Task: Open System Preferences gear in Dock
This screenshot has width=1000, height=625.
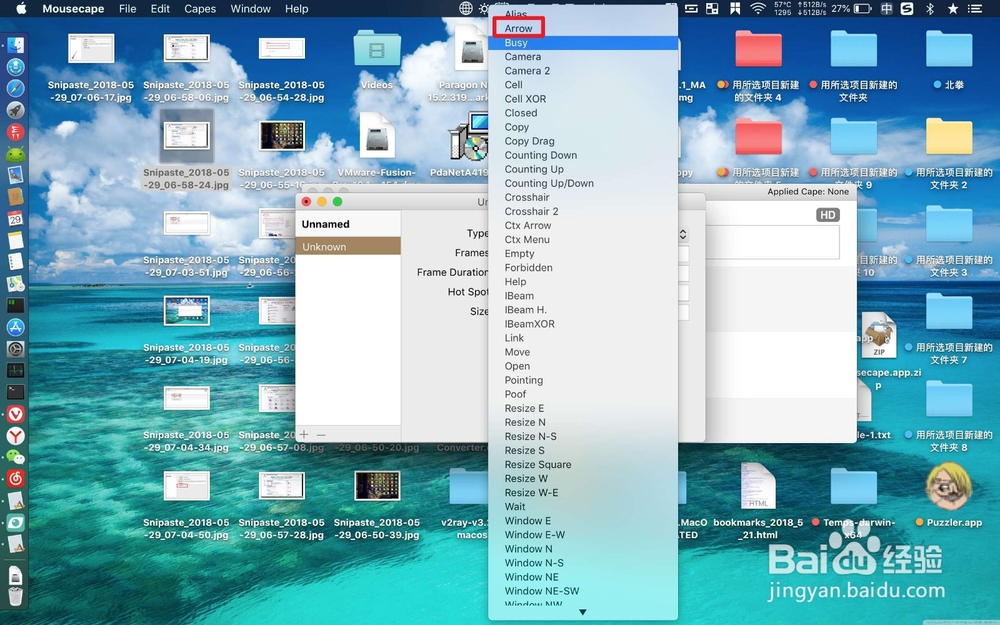Action: [x=15, y=348]
